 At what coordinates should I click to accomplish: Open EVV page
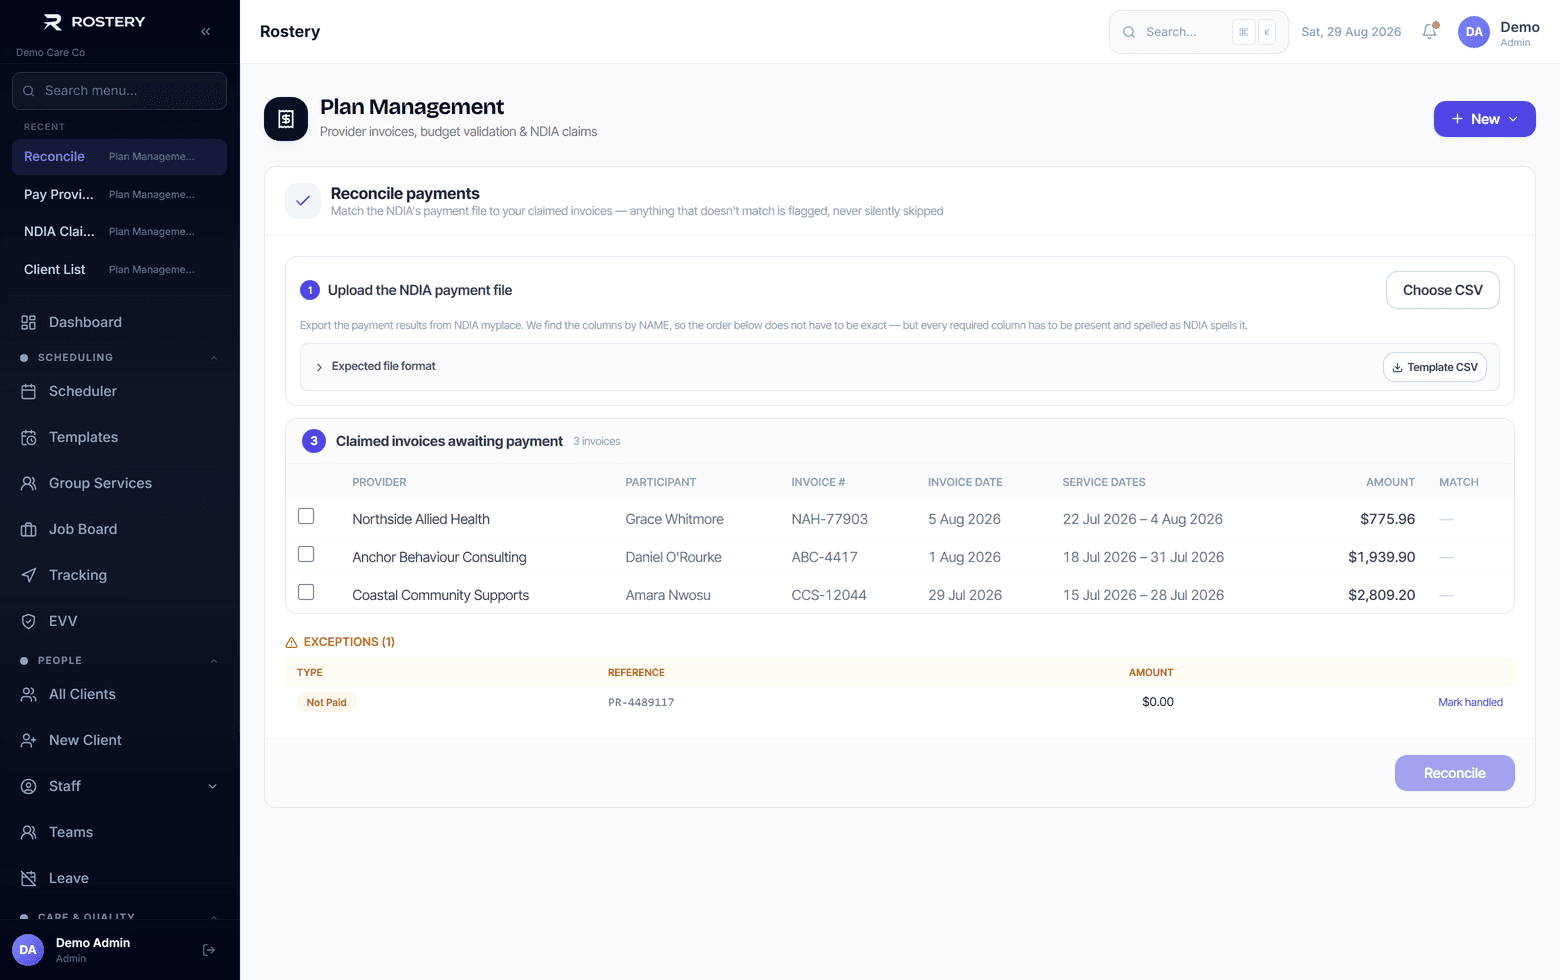click(120, 621)
